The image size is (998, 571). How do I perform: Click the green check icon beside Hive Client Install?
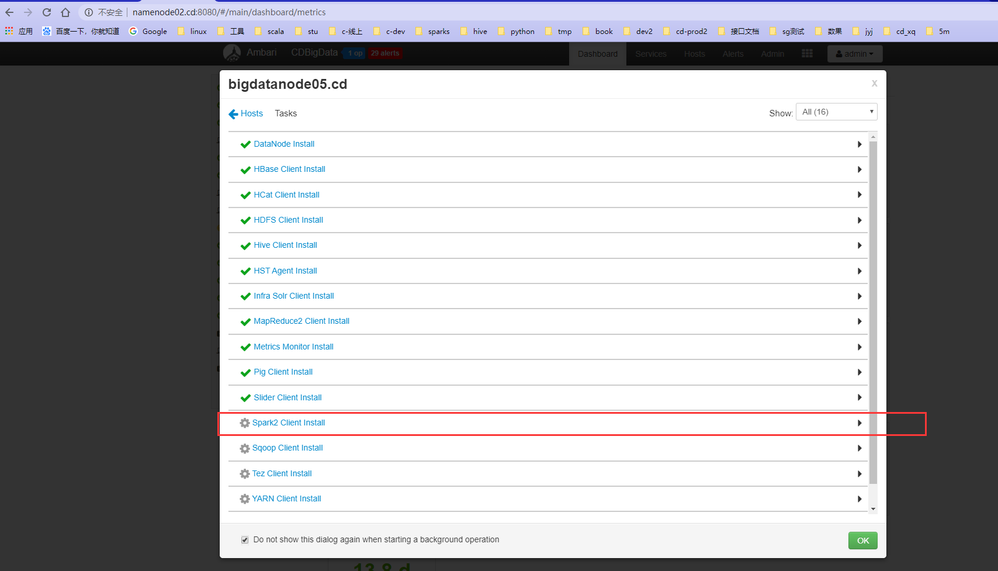pos(245,246)
